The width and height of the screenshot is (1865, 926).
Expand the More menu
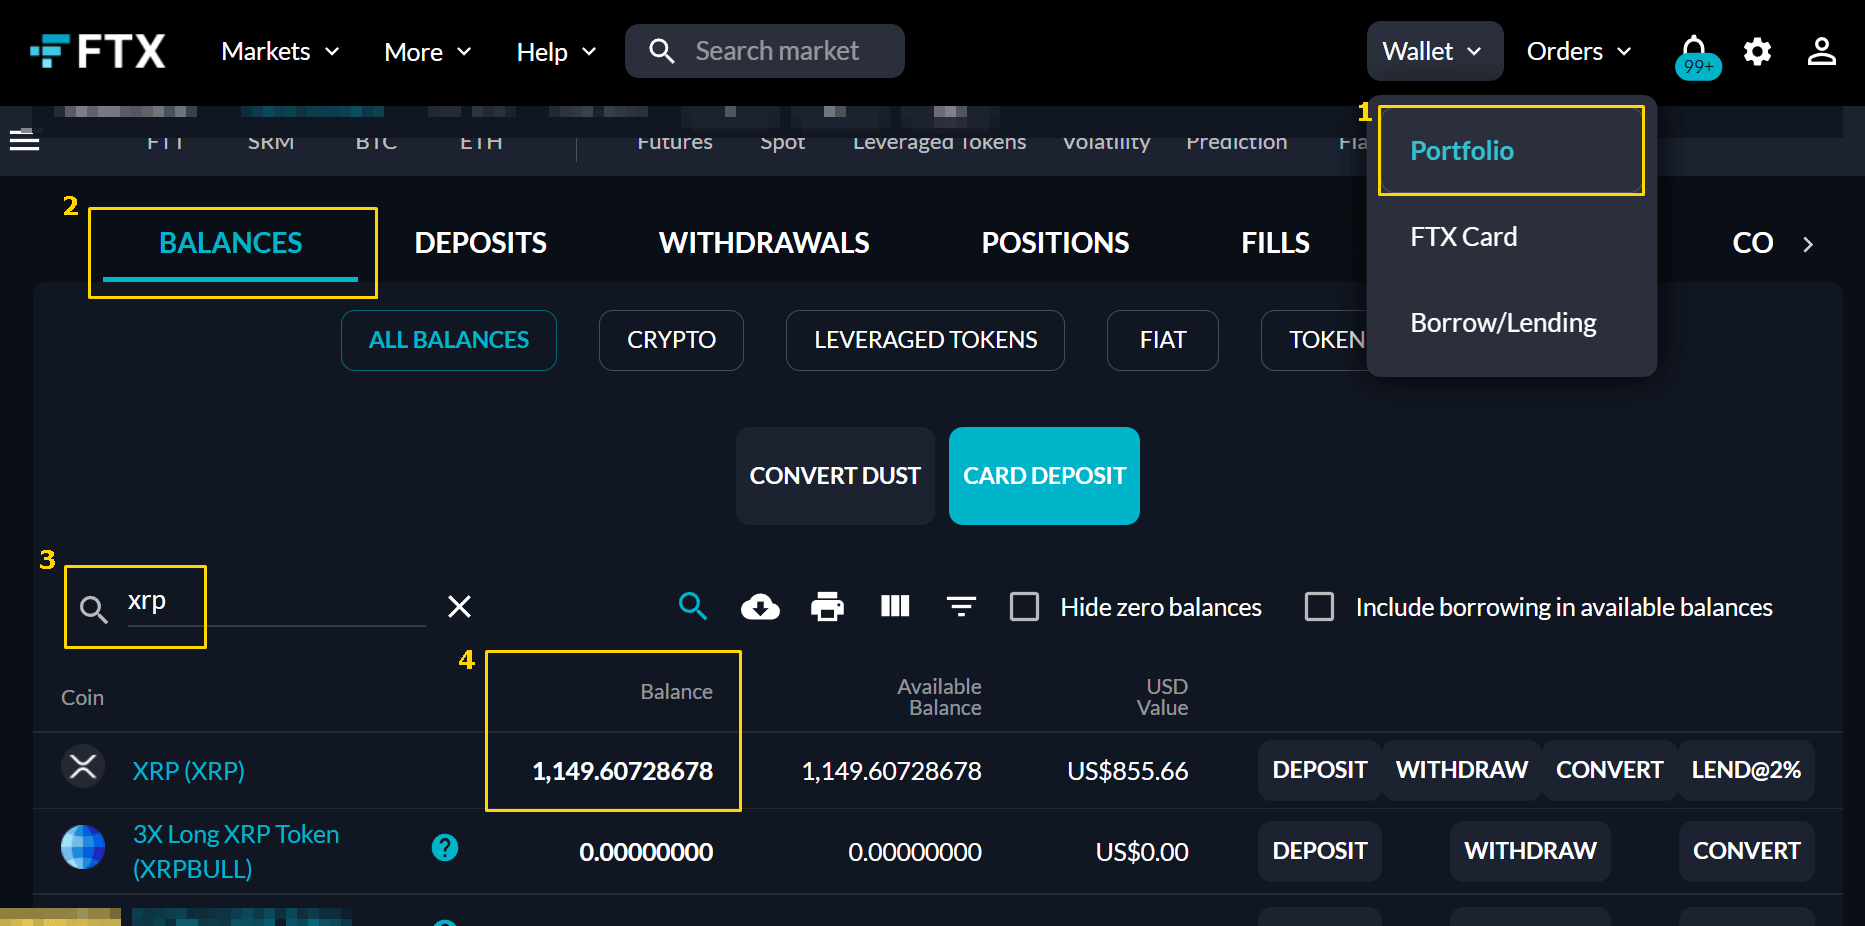[x=428, y=52]
